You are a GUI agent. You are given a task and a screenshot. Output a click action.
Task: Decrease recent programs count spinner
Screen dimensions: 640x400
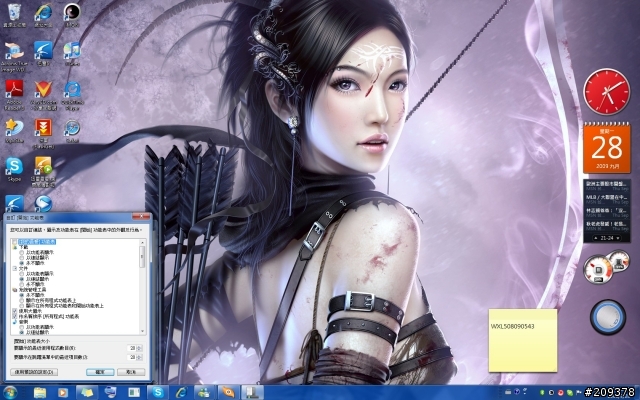(140, 350)
